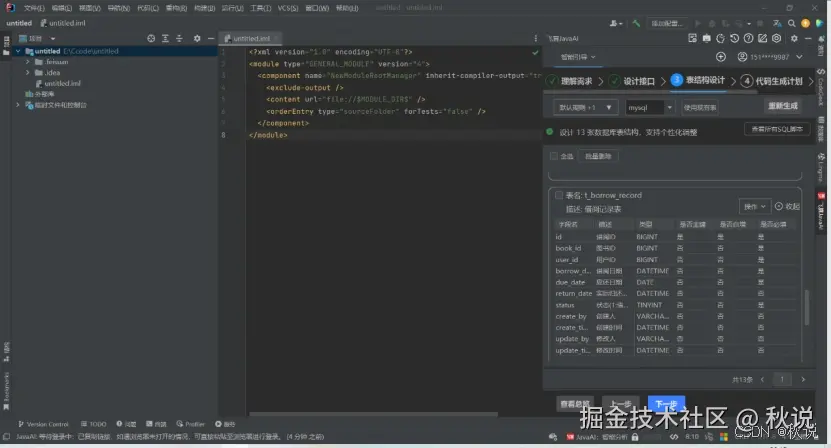Open the default rules +1 dropdown
Screen dimensions: 831x448
[585, 107]
